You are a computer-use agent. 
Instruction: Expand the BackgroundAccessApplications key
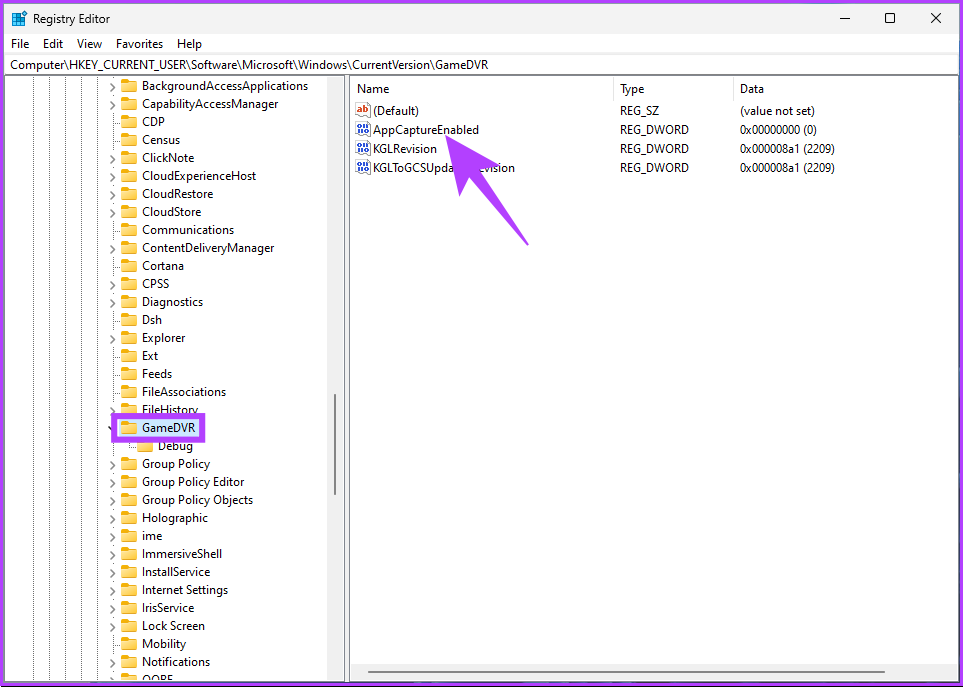tap(112, 86)
